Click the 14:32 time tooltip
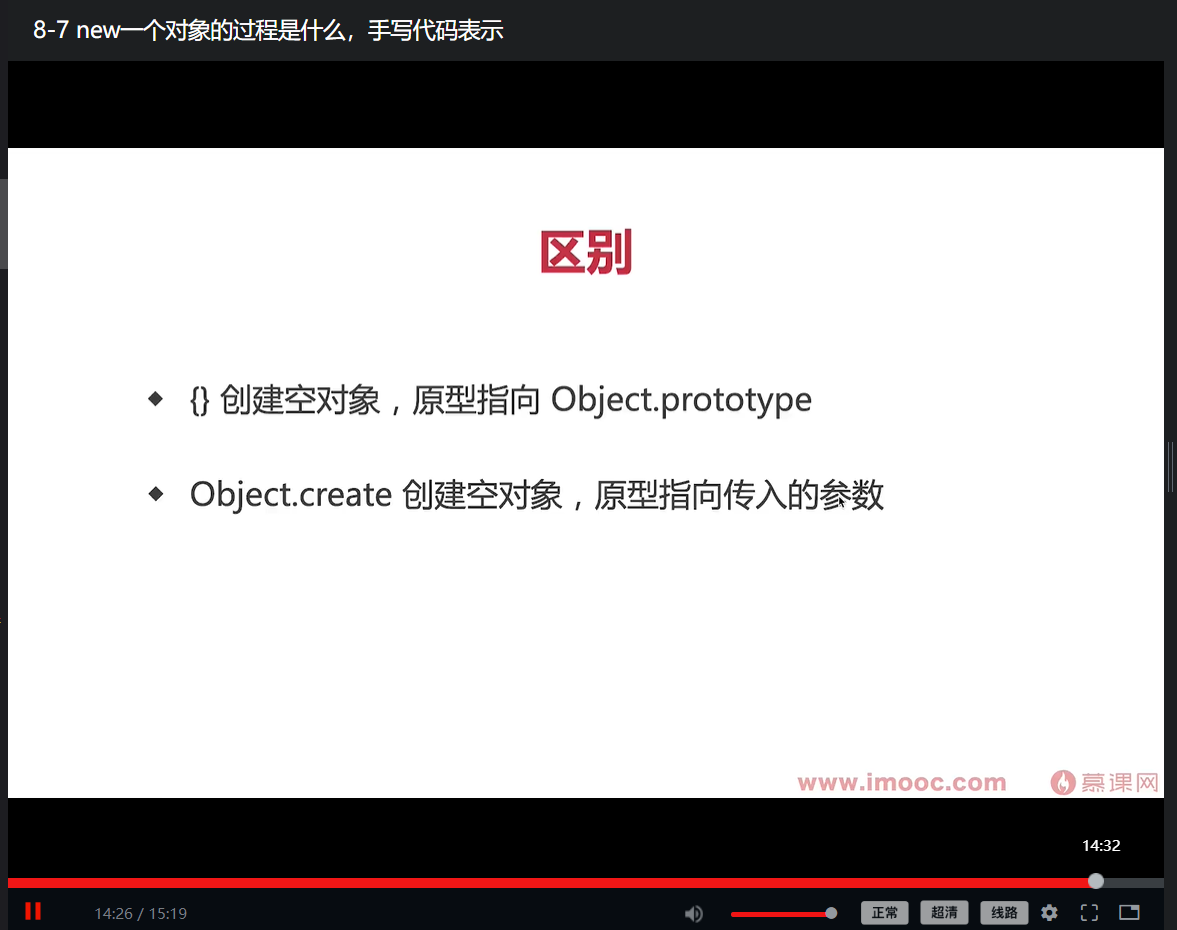The width and height of the screenshot is (1177, 930). pos(1101,846)
